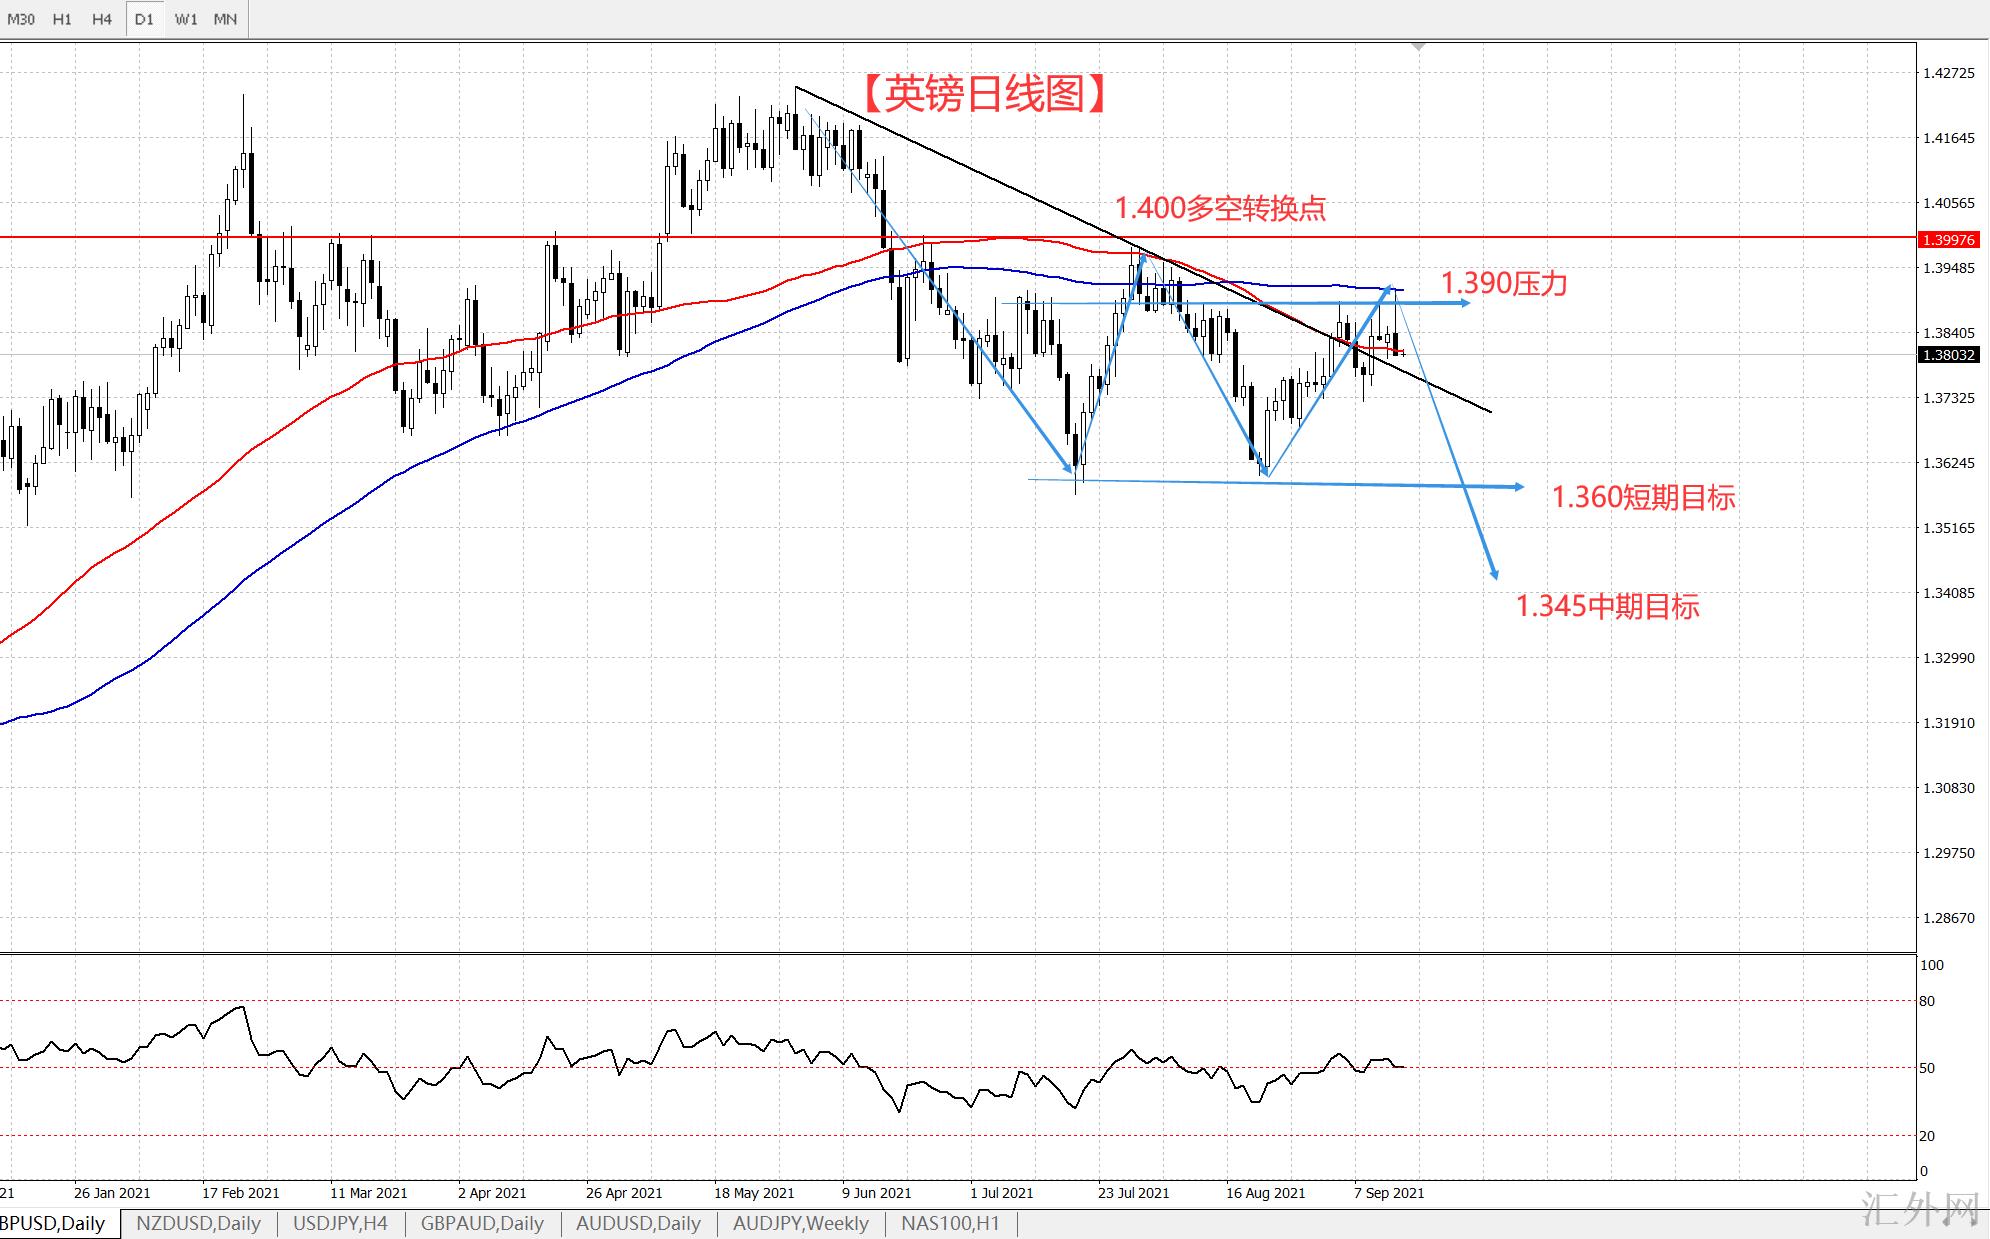The width and height of the screenshot is (1990, 1239).
Task: Select the 1.360短期目标 text annotation
Action: 1643,497
